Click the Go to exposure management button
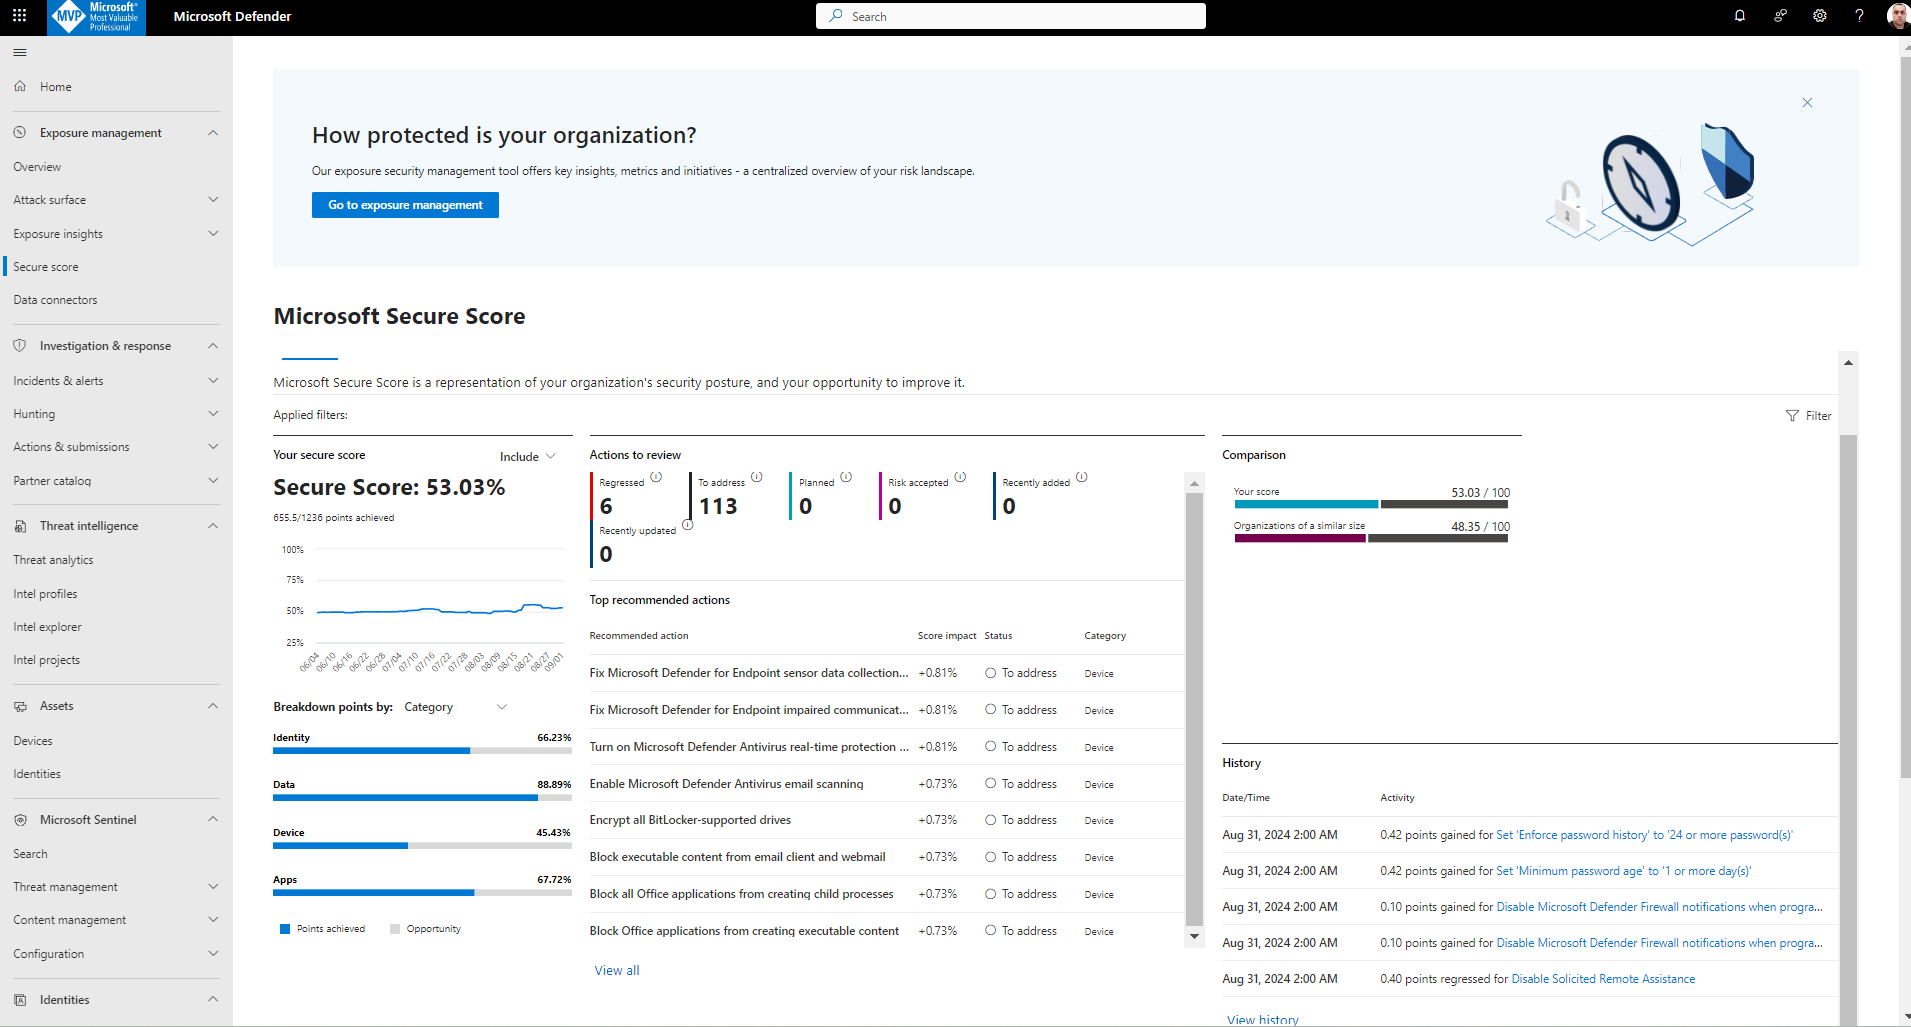1911x1027 pixels. pyautogui.click(x=404, y=205)
